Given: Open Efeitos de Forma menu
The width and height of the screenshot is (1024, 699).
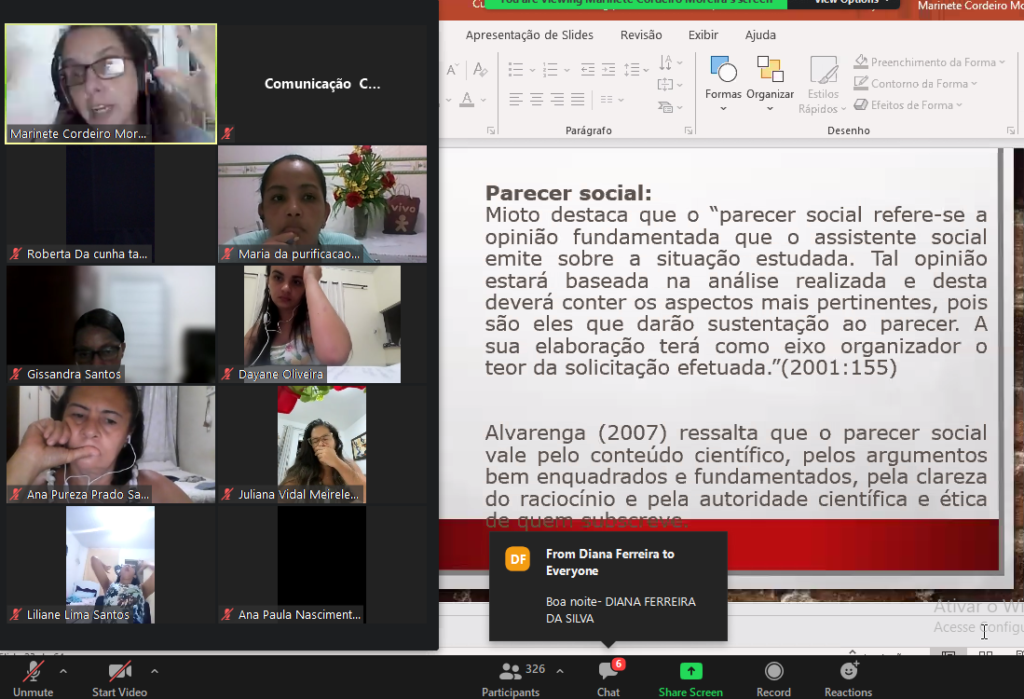Looking at the screenshot, I should 908,105.
